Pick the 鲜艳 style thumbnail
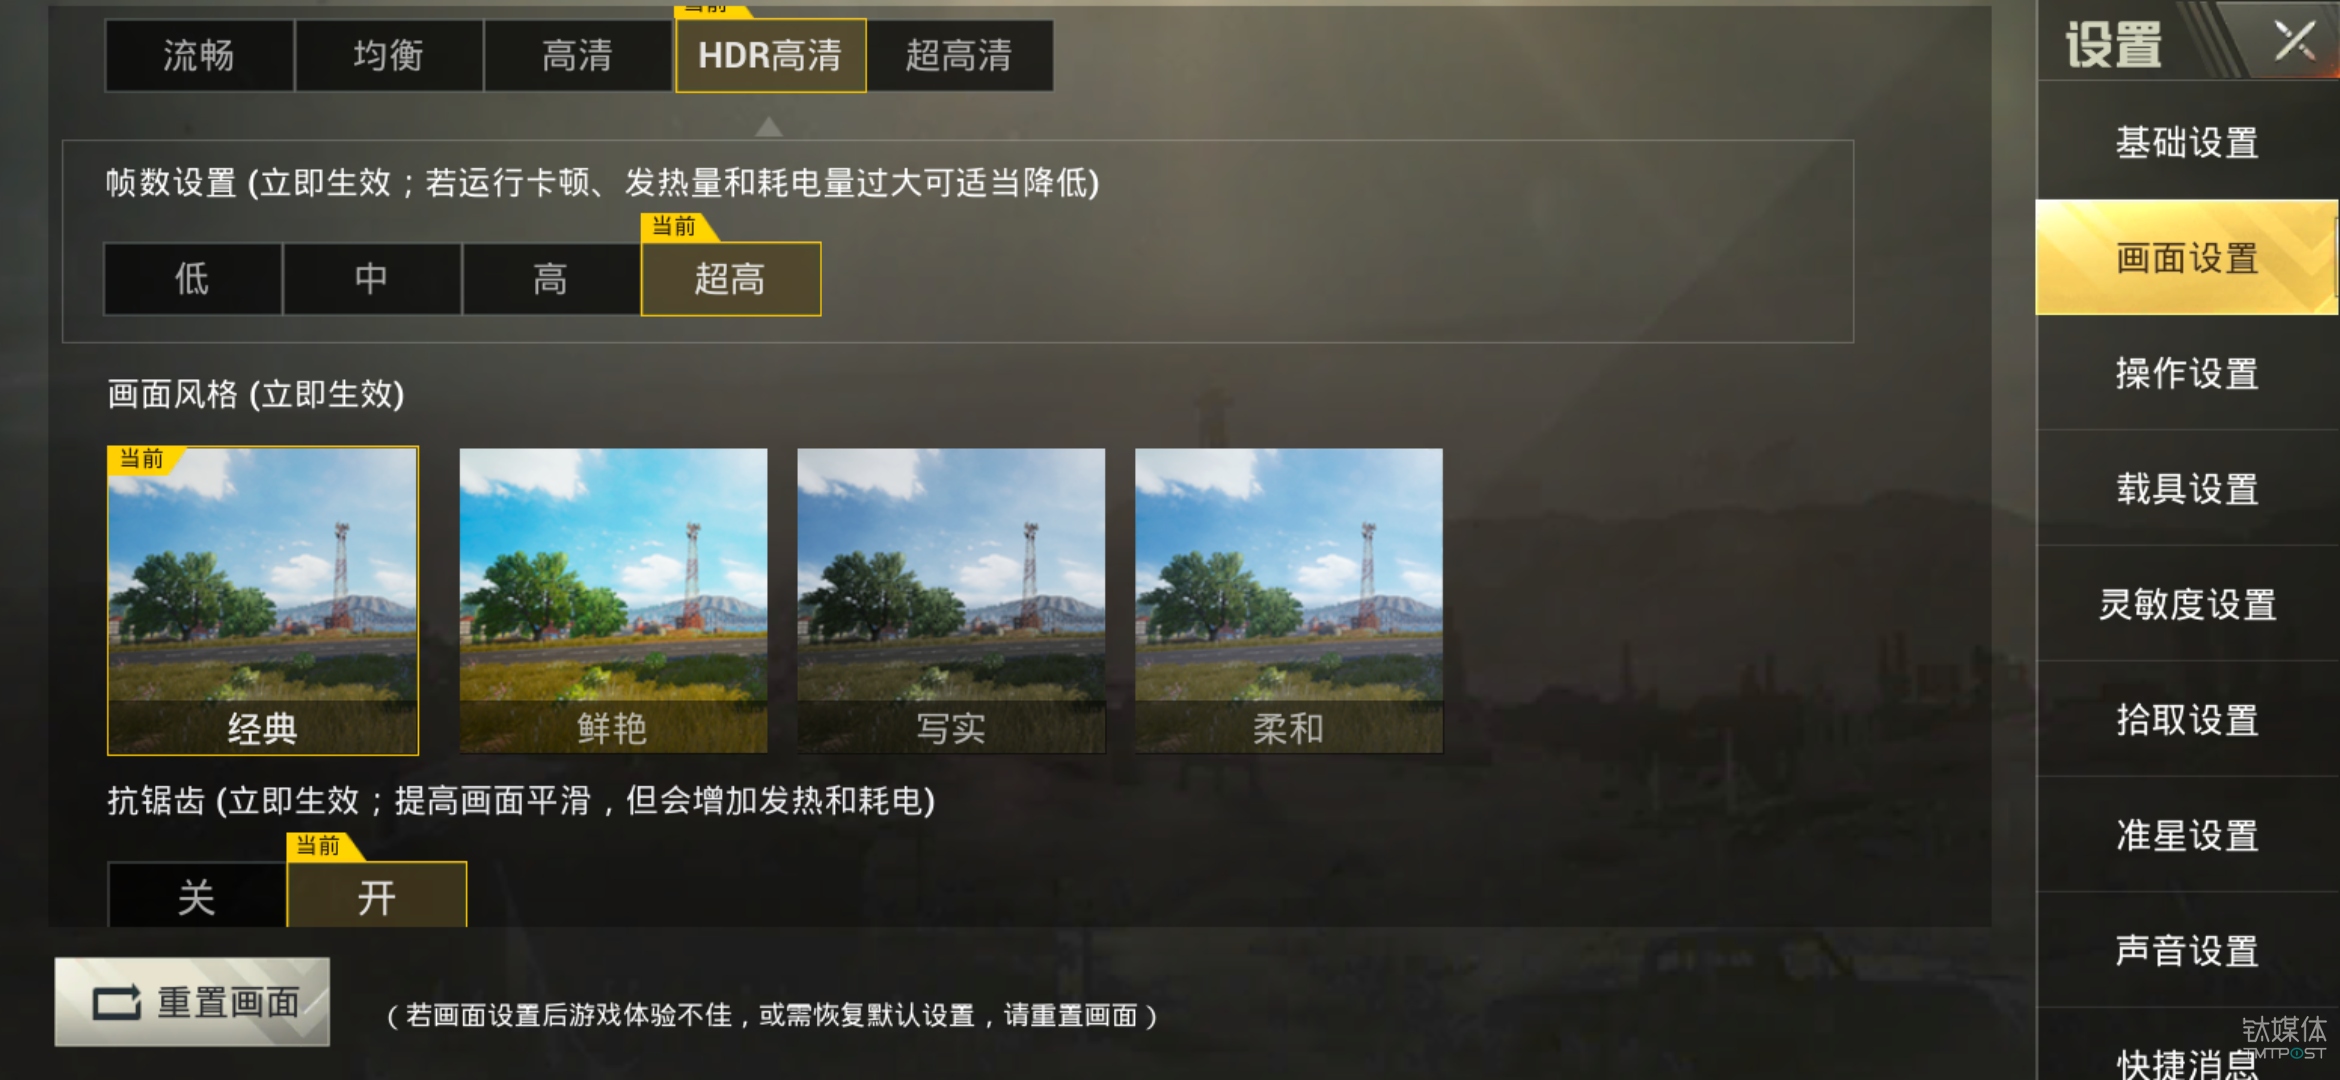The height and width of the screenshot is (1080, 2340). 613,600
